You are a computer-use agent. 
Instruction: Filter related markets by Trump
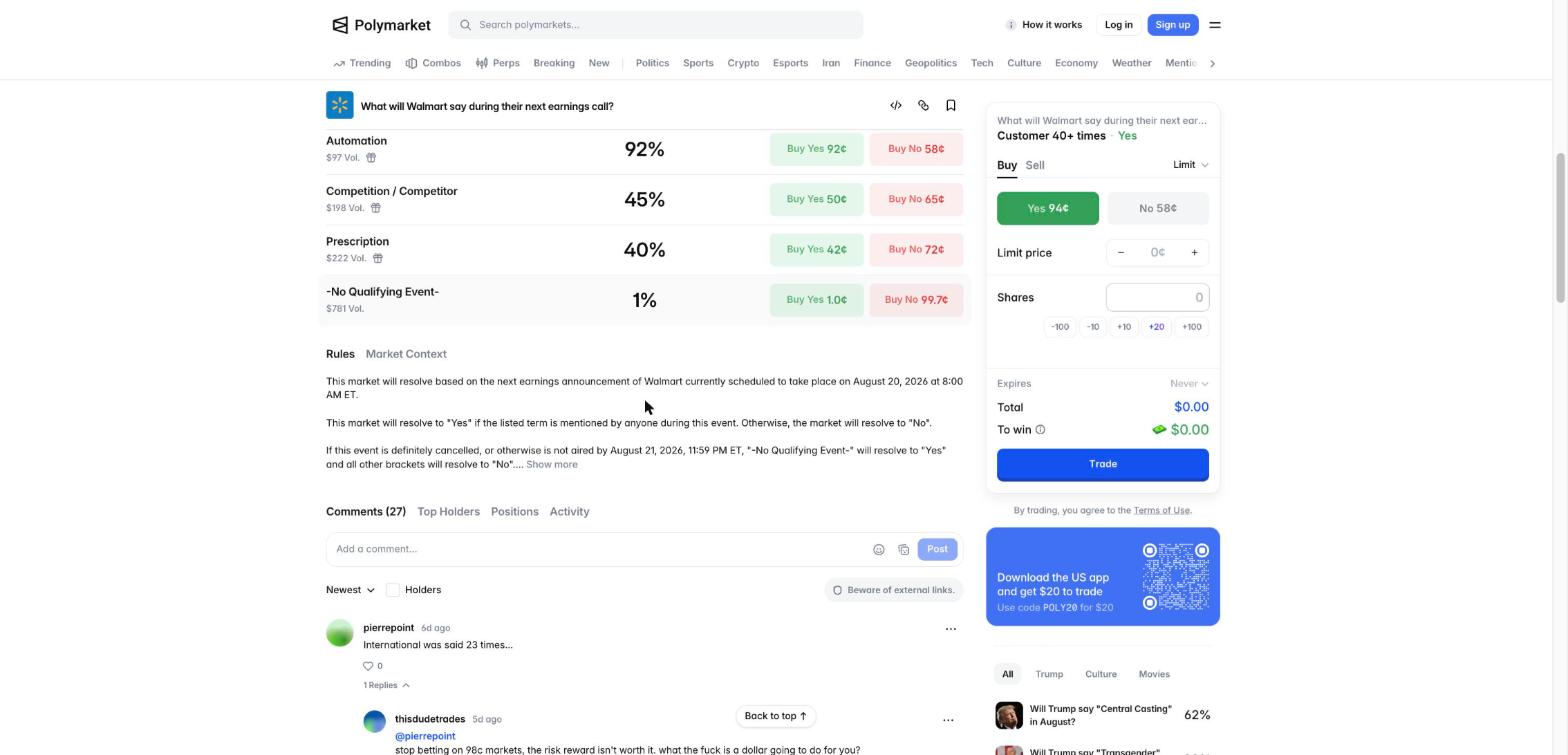tap(1049, 675)
